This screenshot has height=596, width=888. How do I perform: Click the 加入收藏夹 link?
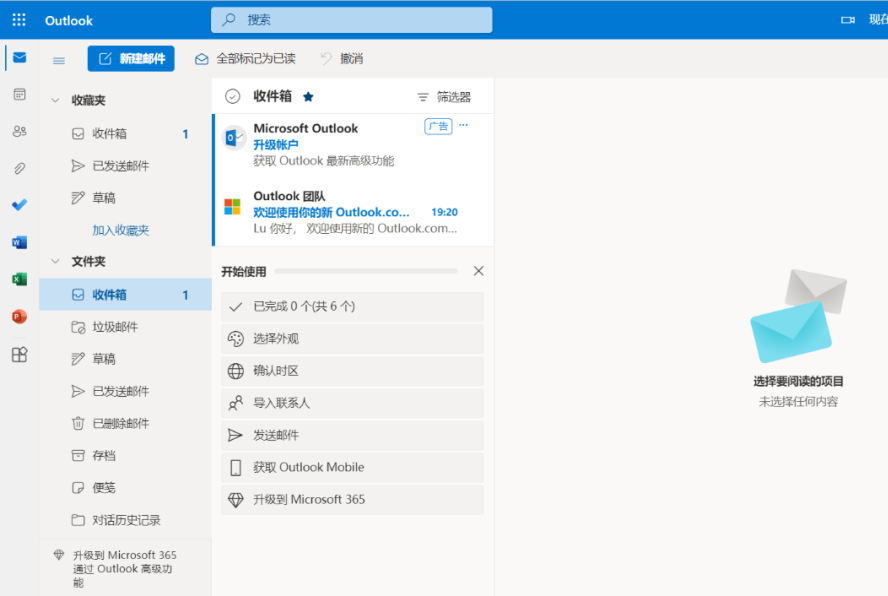coord(120,230)
